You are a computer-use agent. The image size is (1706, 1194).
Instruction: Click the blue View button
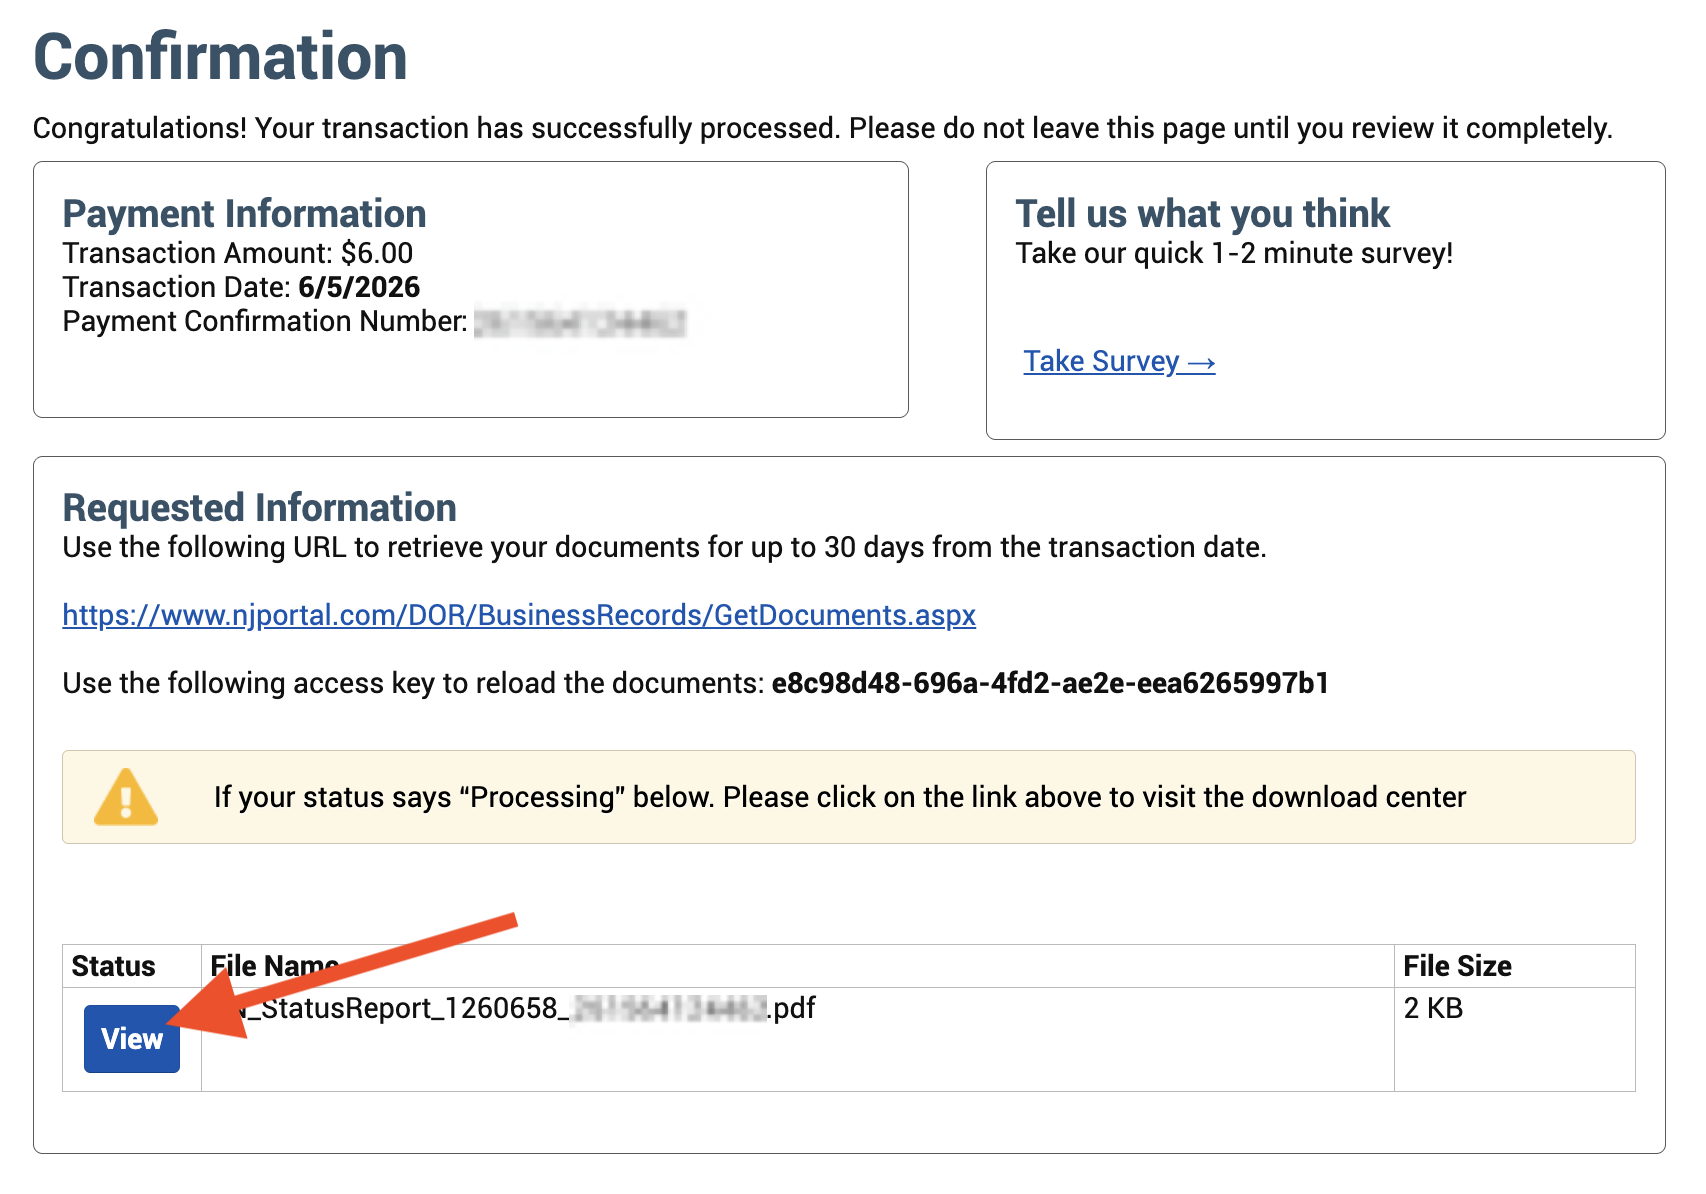[x=132, y=1039]
